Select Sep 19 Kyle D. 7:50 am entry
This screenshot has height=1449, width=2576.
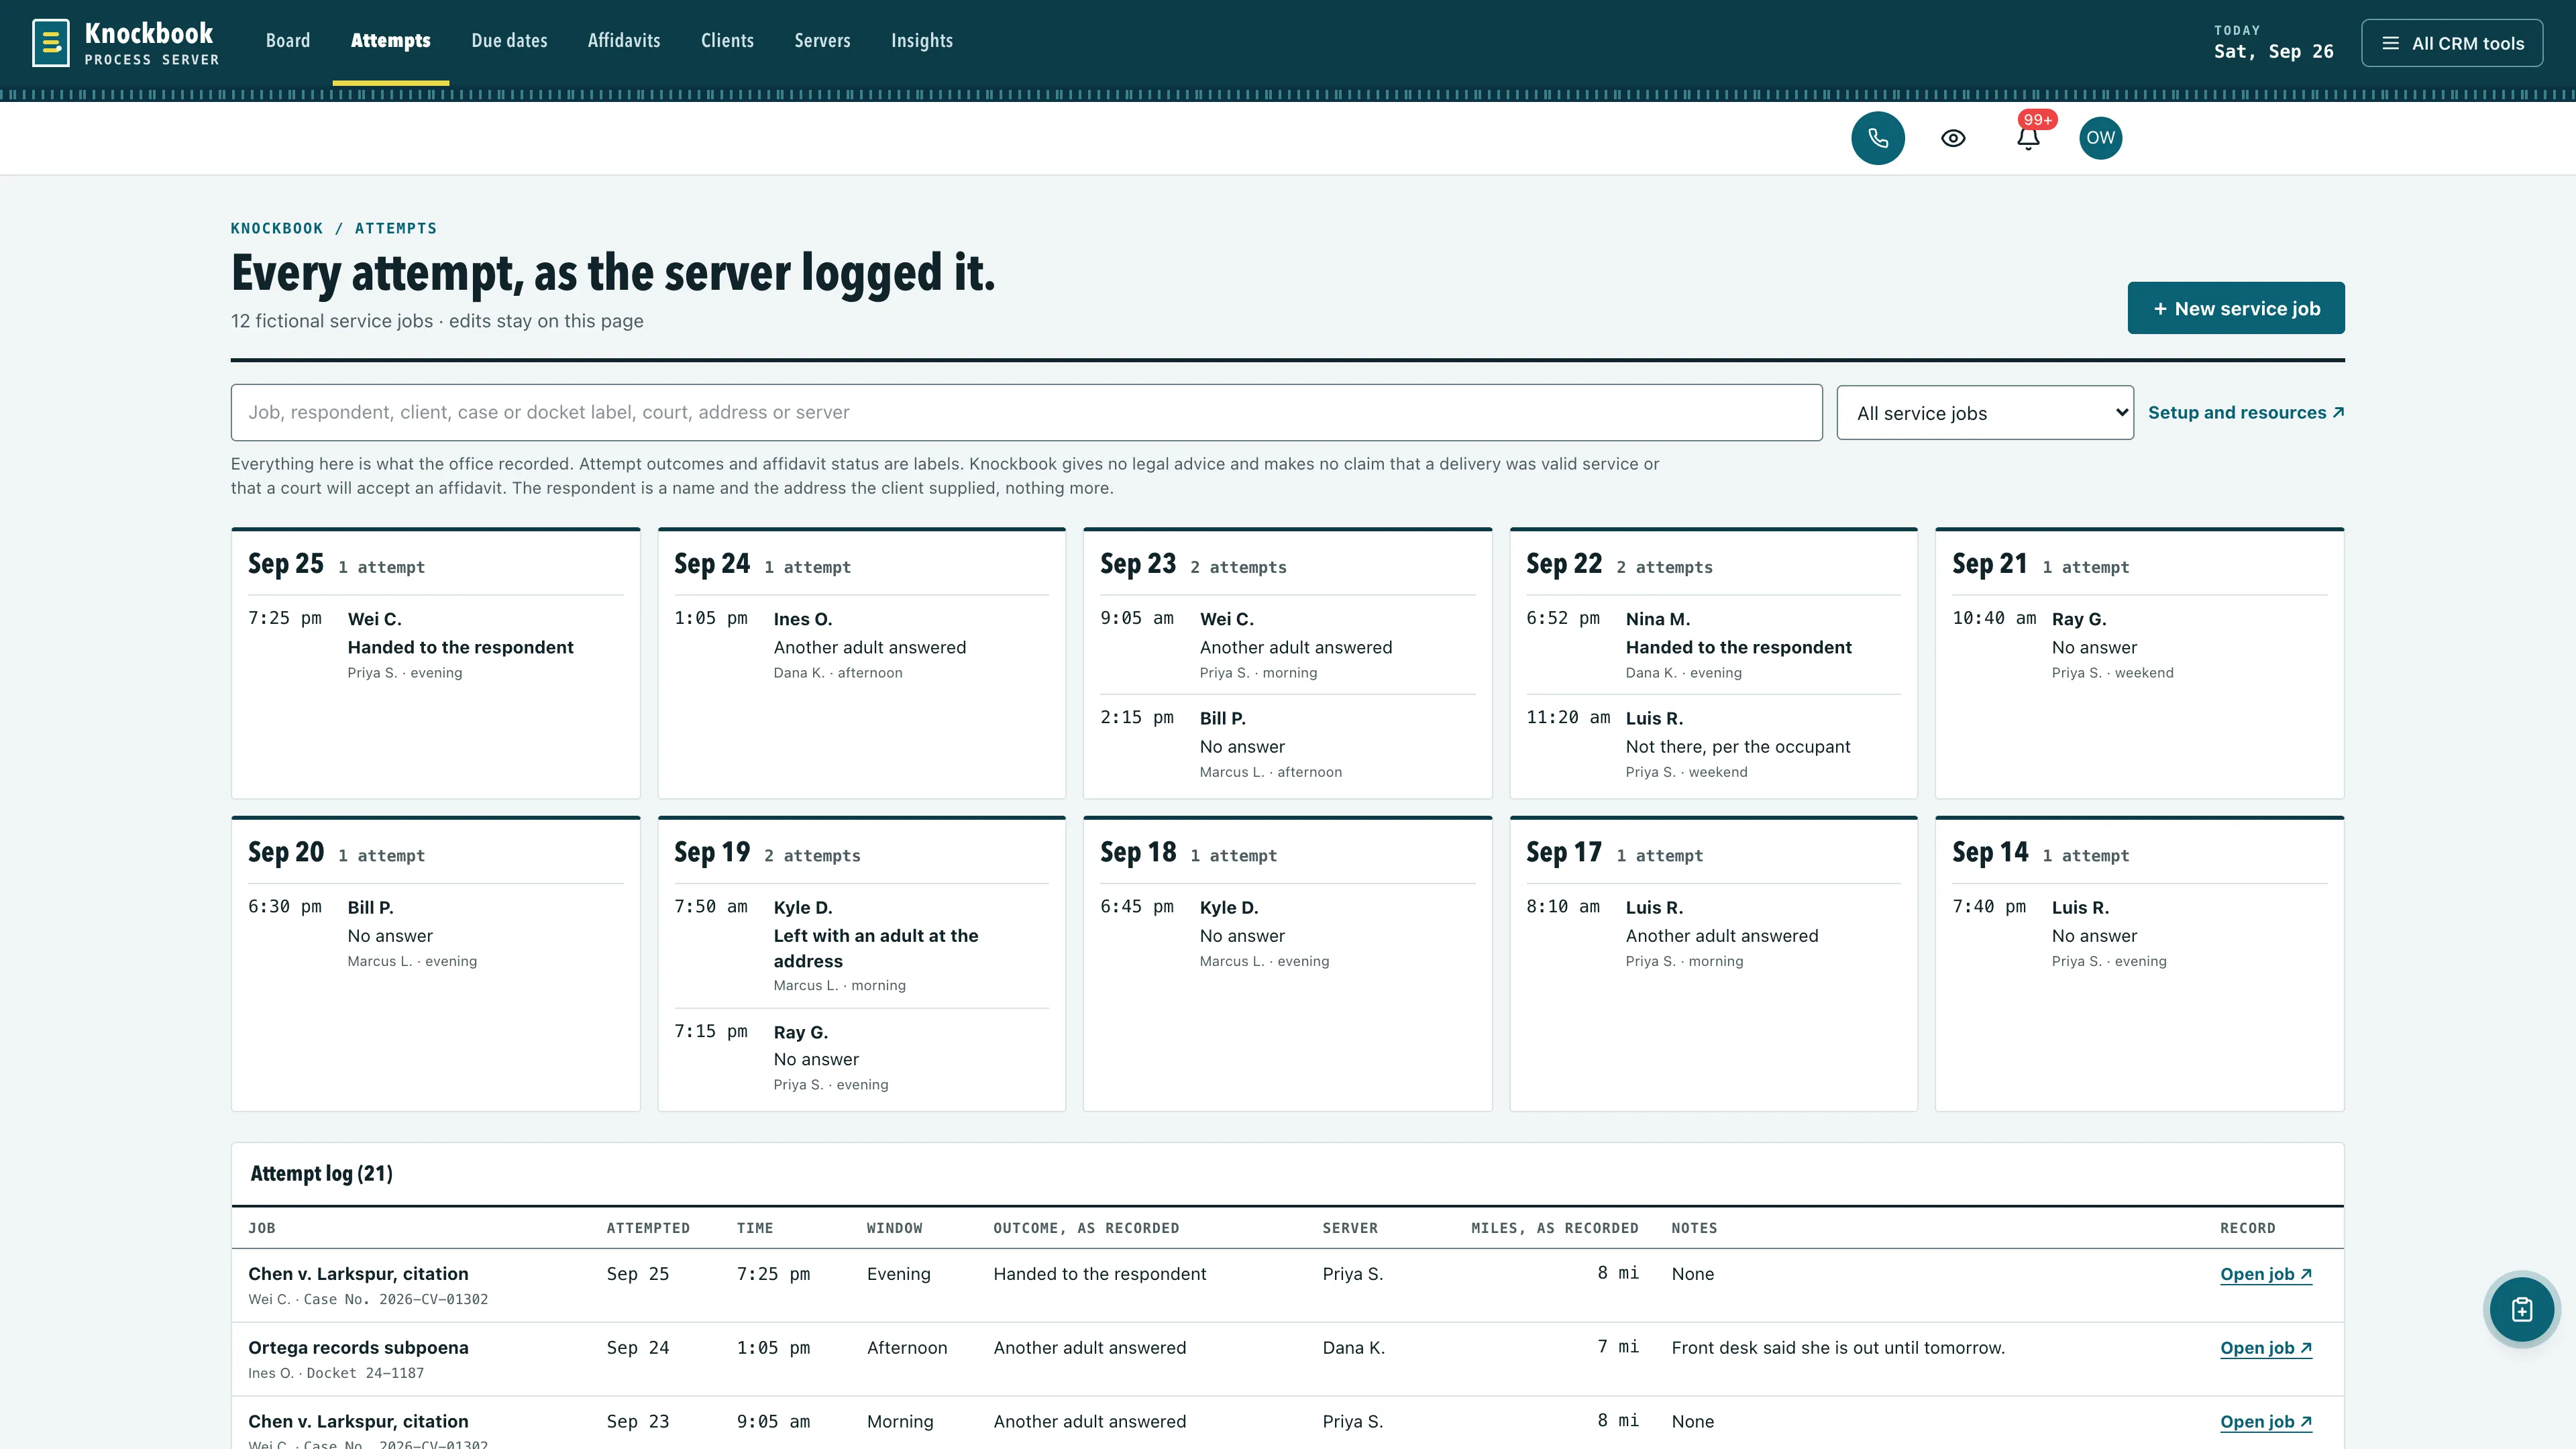pyautogui.click(x=861, y=945)
